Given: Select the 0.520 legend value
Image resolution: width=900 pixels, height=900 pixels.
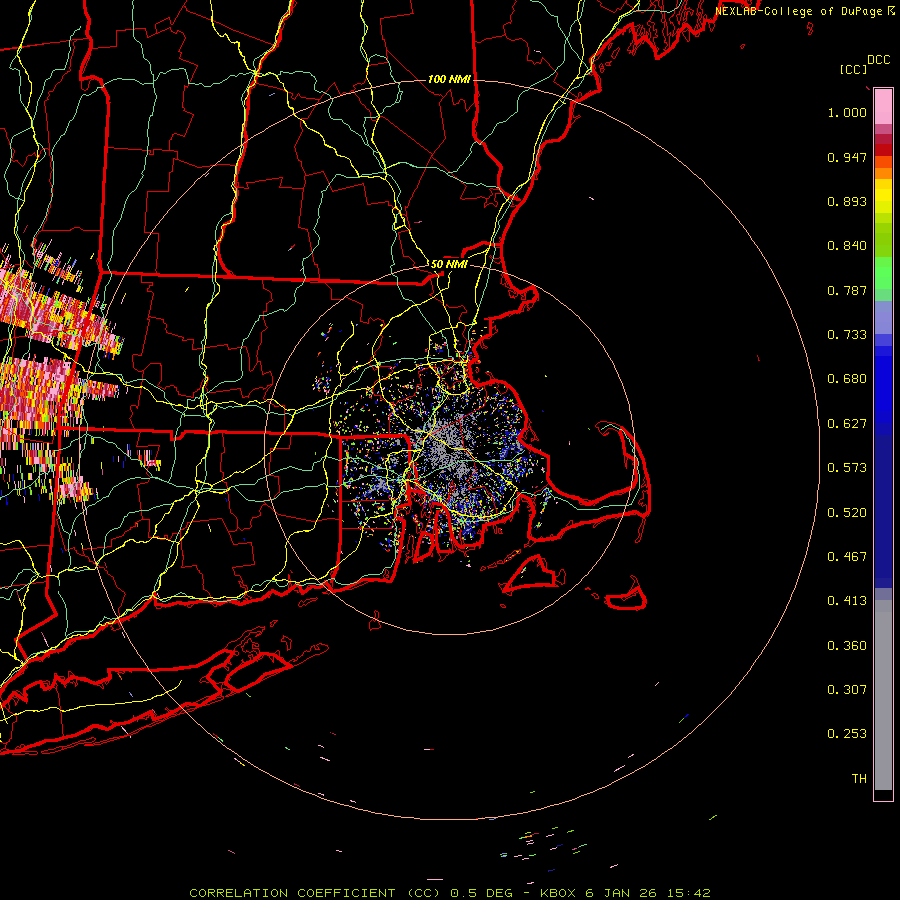Looking at the screenshot, I should 847,513.
